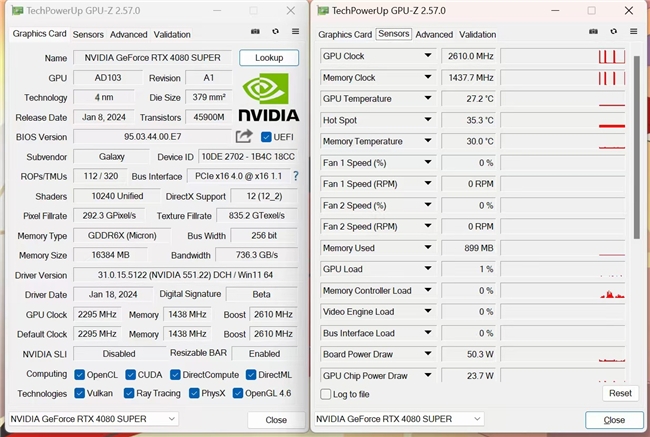Toggle the PhysX checkbox
The width and height of the screenshot is (650, 437).
(x=194, y=393)
